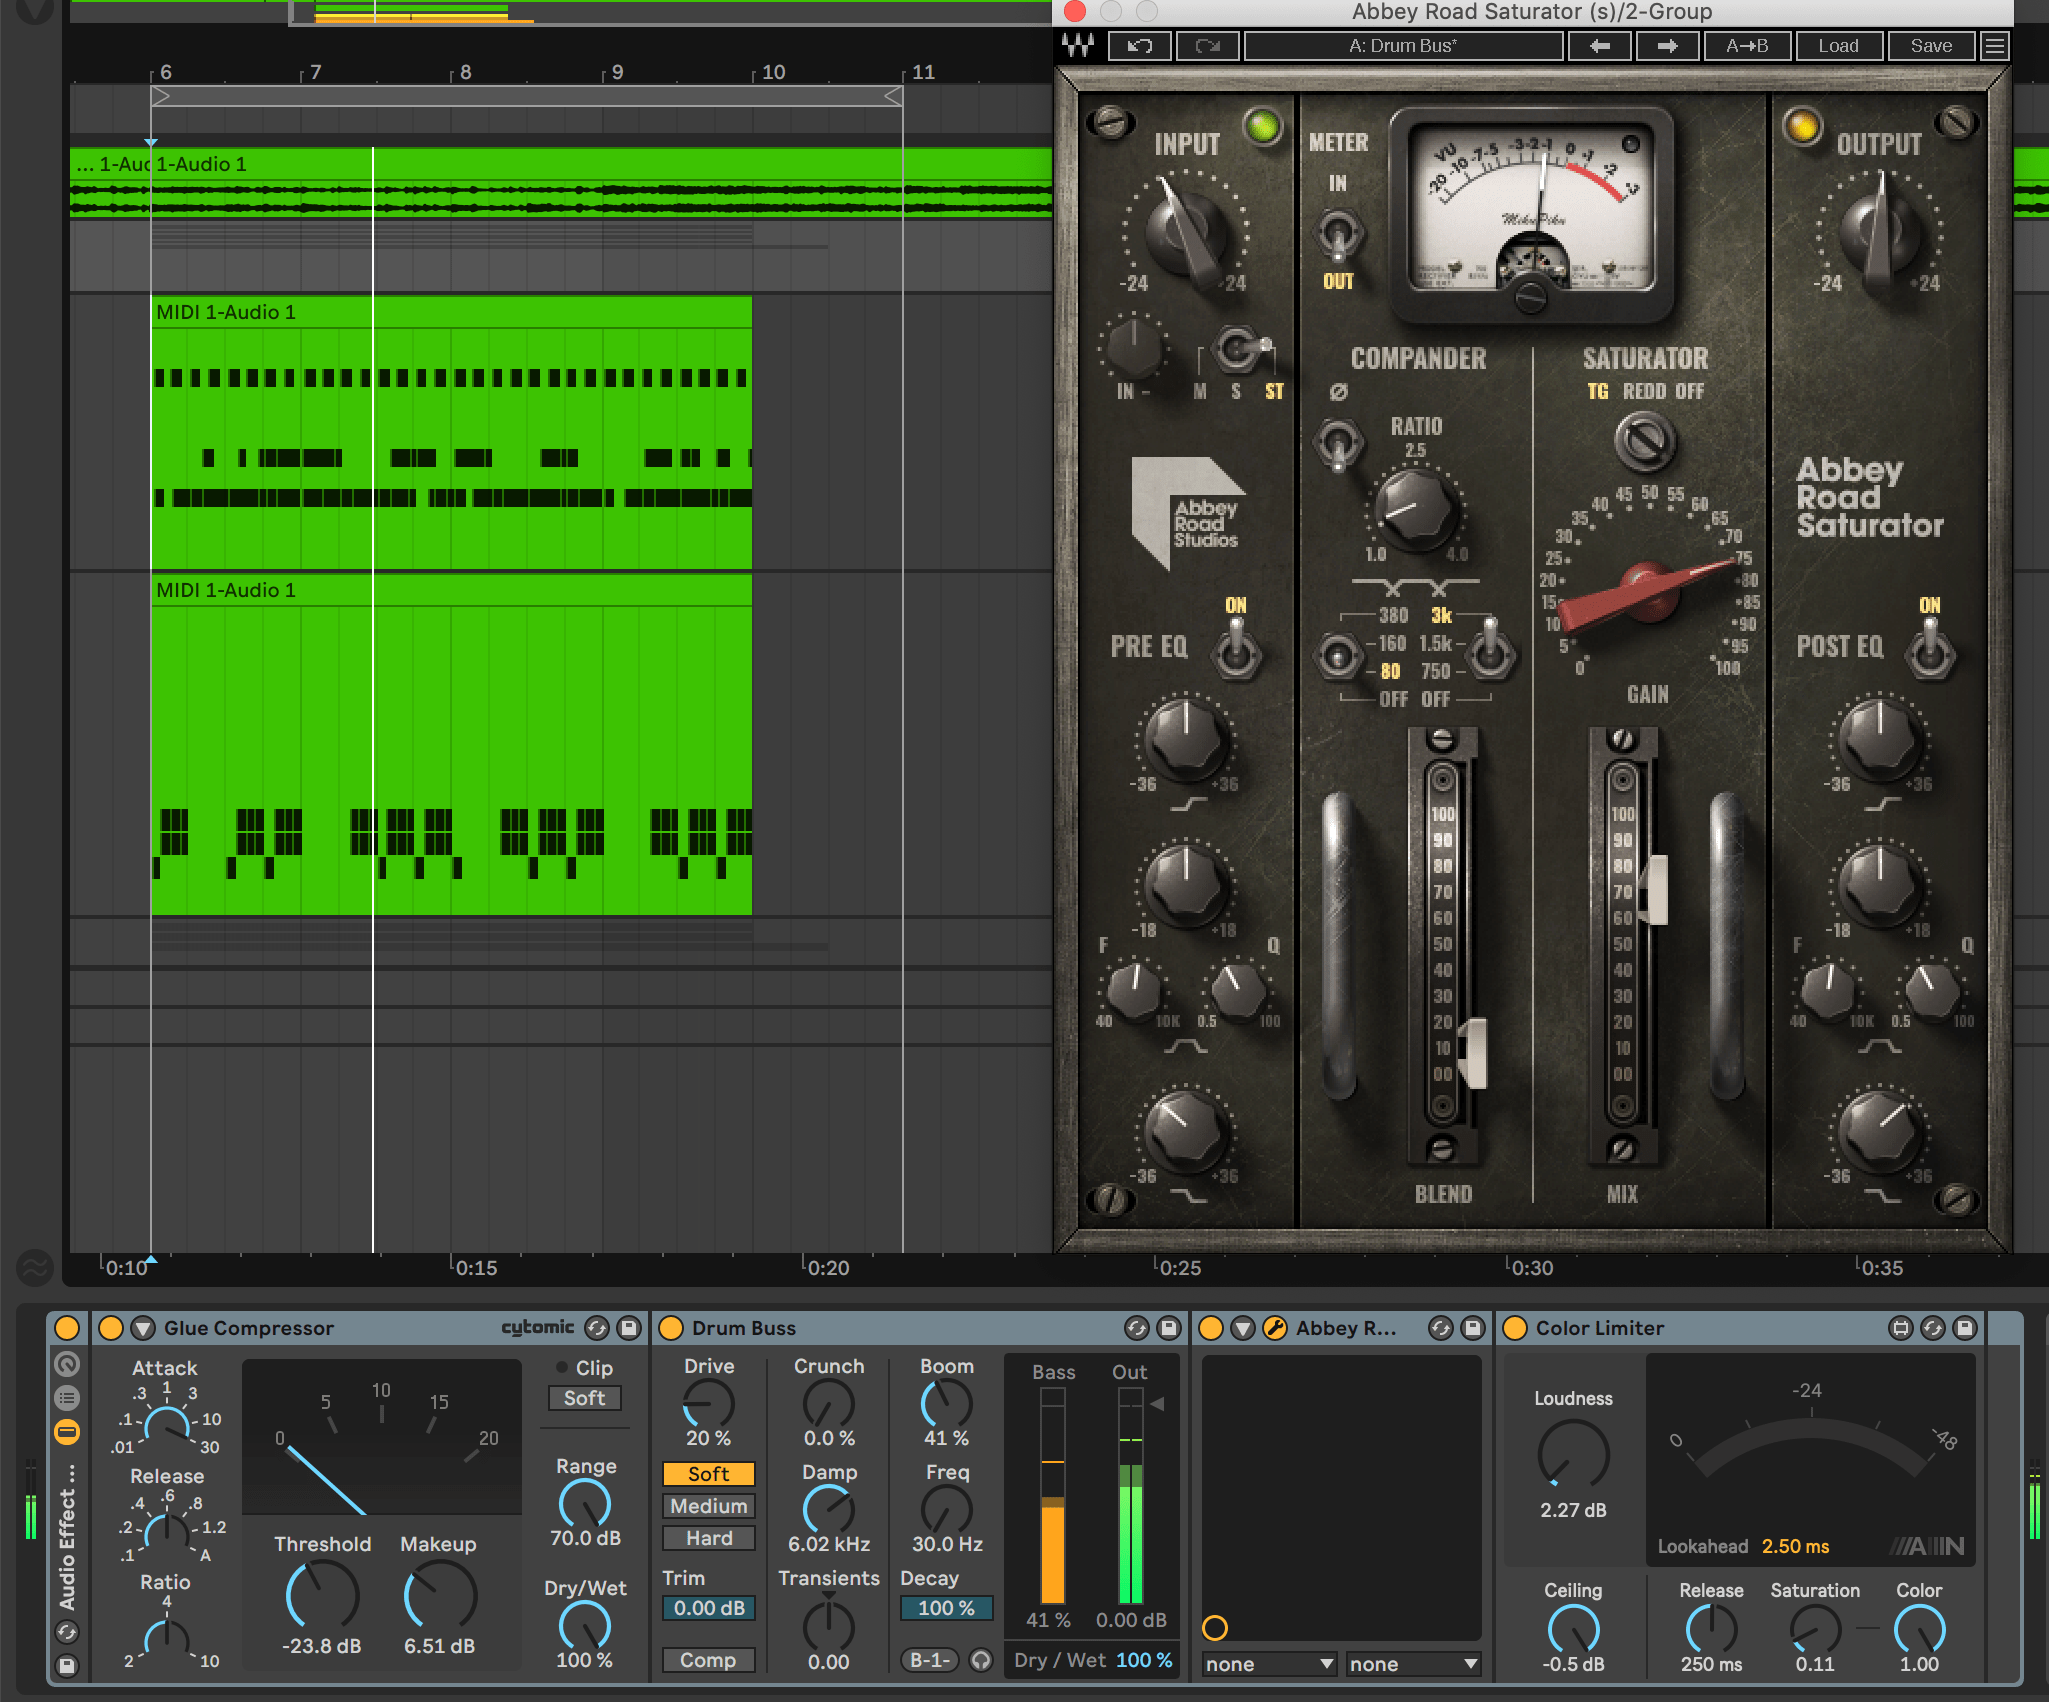Go to the previous Waves preset arrow
2049x1702 pixels.
pyautogui.click(x=1599, y=46)
